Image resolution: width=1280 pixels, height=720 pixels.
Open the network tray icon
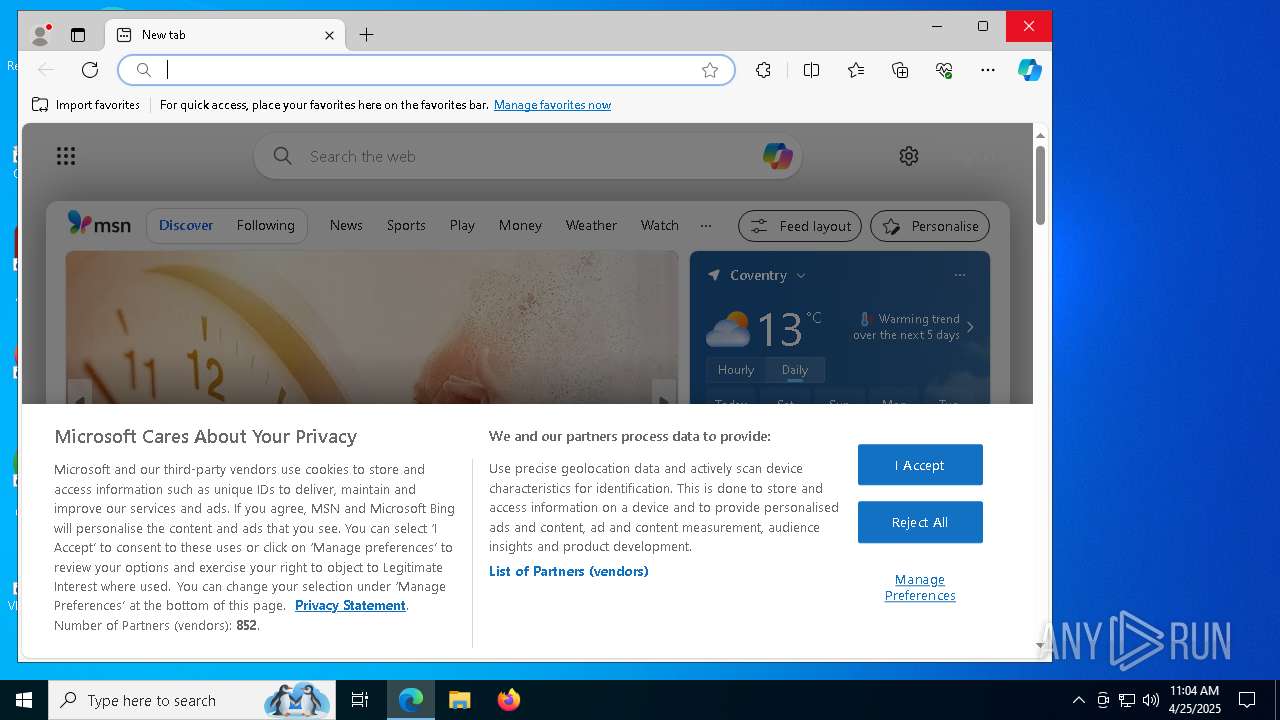[x=1127, y=700]
